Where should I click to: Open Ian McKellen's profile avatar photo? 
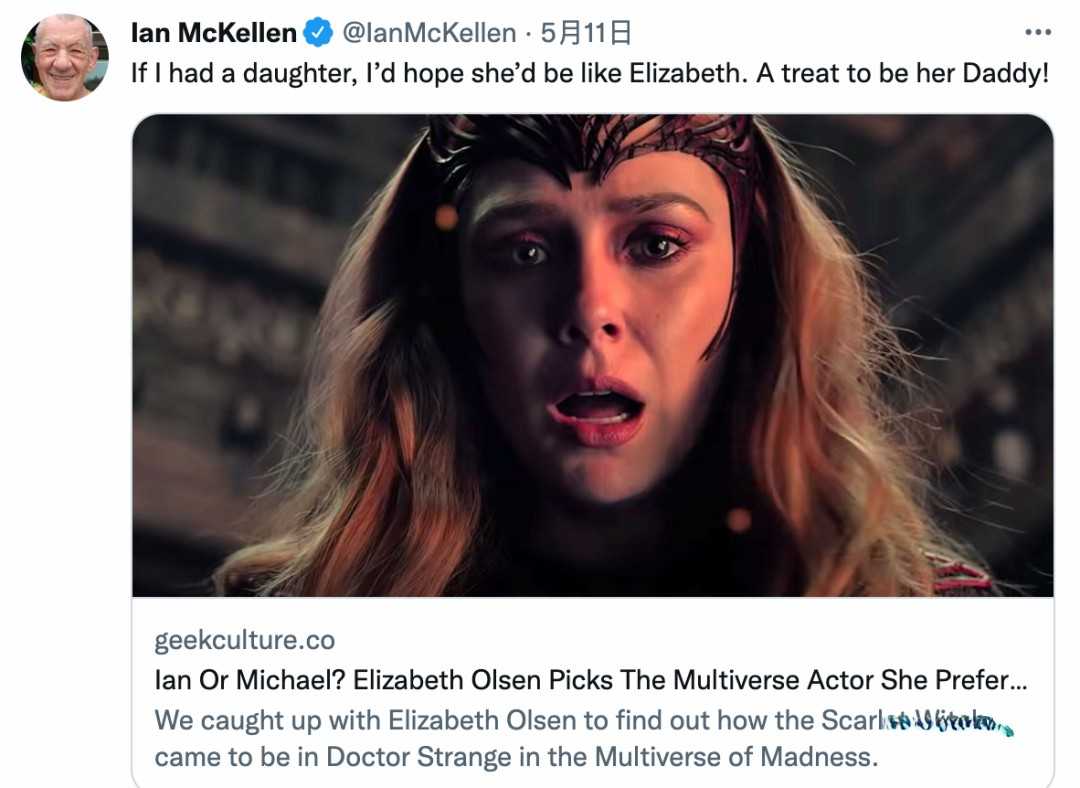click(x=65, y=58)
